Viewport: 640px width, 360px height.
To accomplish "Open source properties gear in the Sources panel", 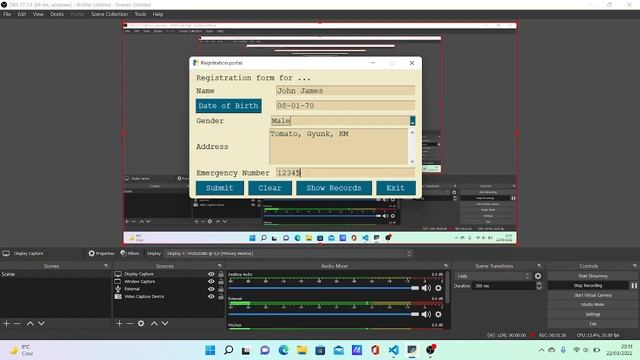I will click(x=141, y=323).
